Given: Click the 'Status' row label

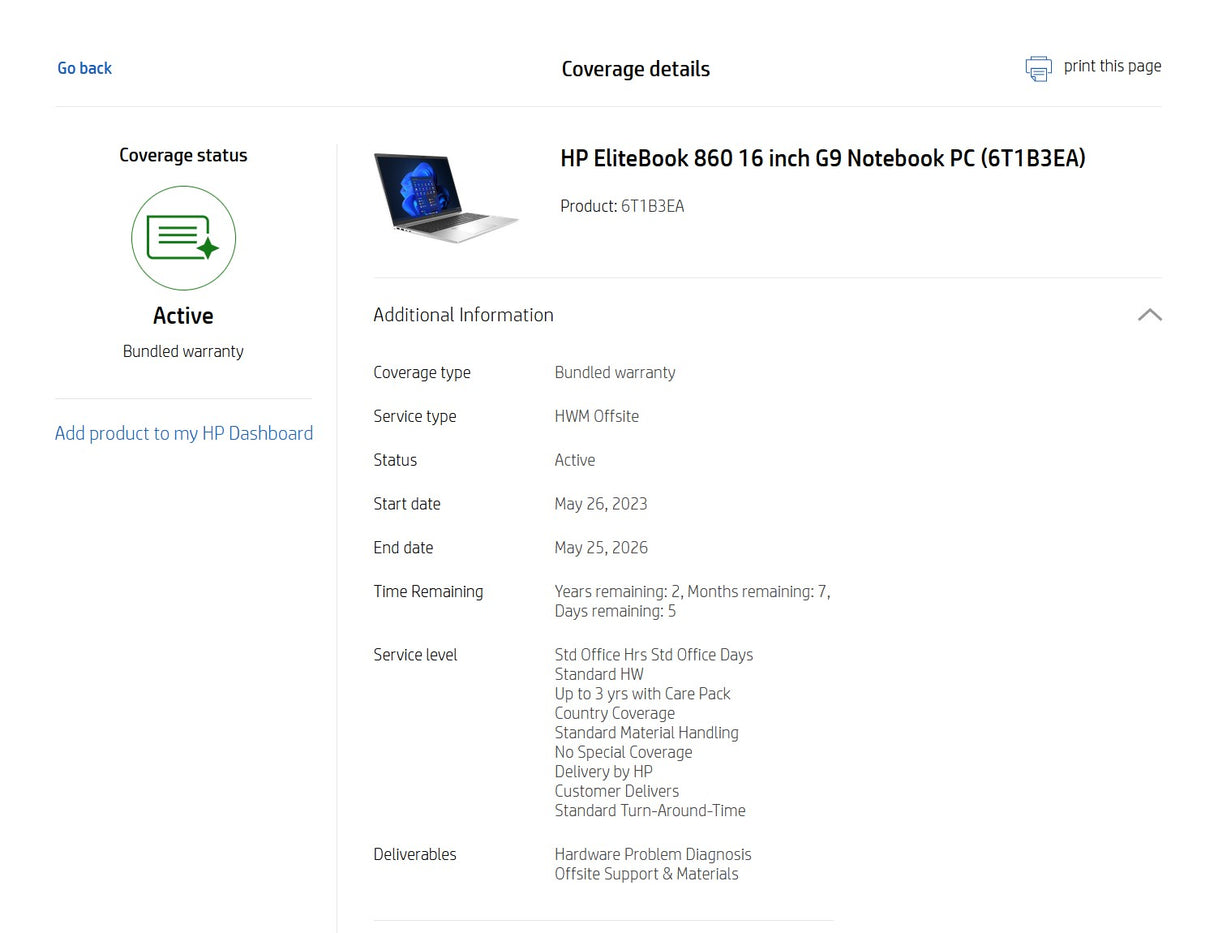Looking at the screenshot, I should pos(395,460).
